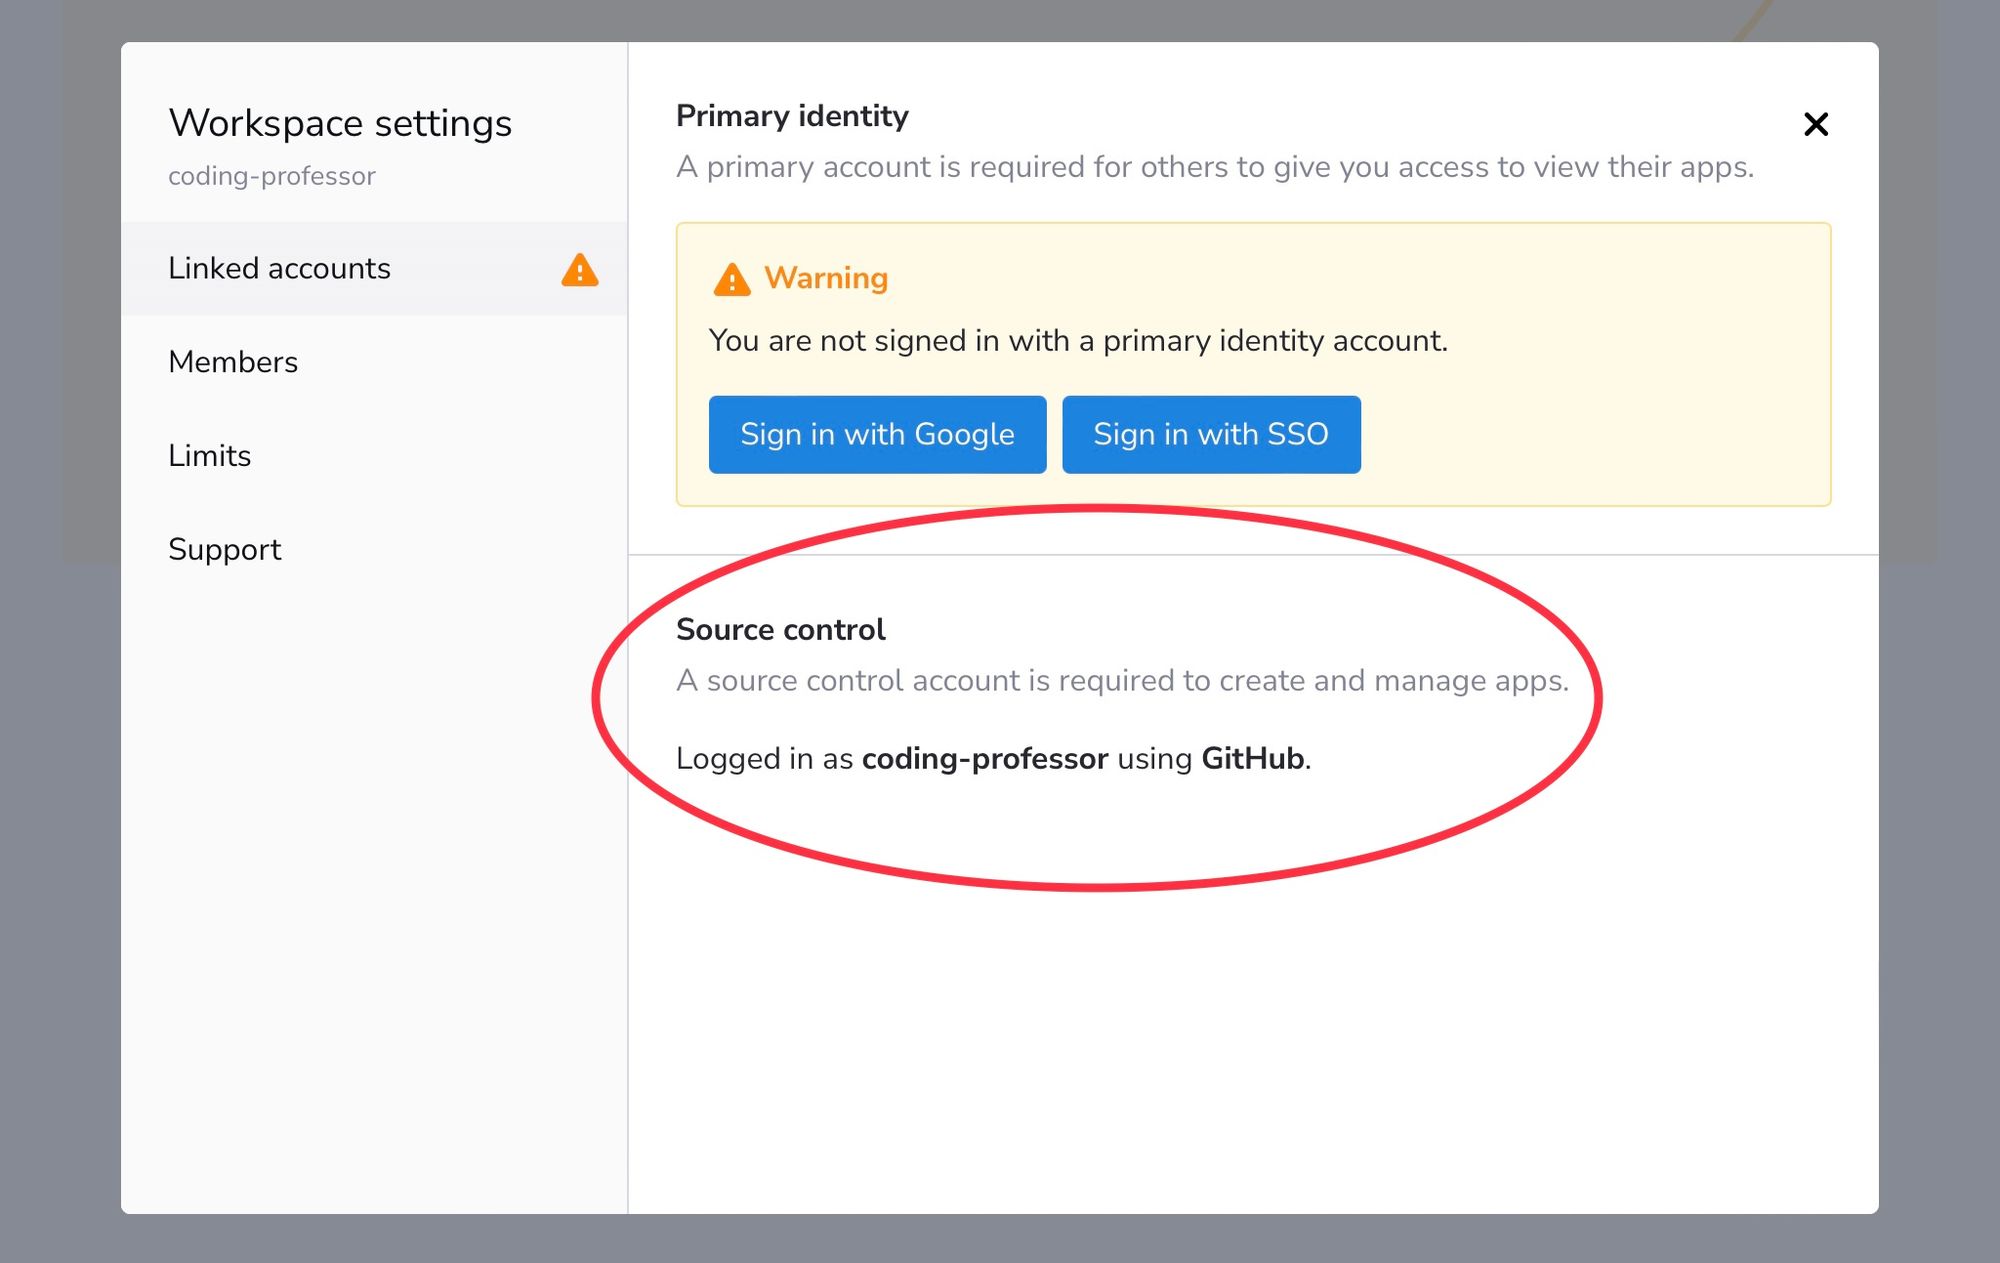Click the Workspace settings title

point(340,123)
